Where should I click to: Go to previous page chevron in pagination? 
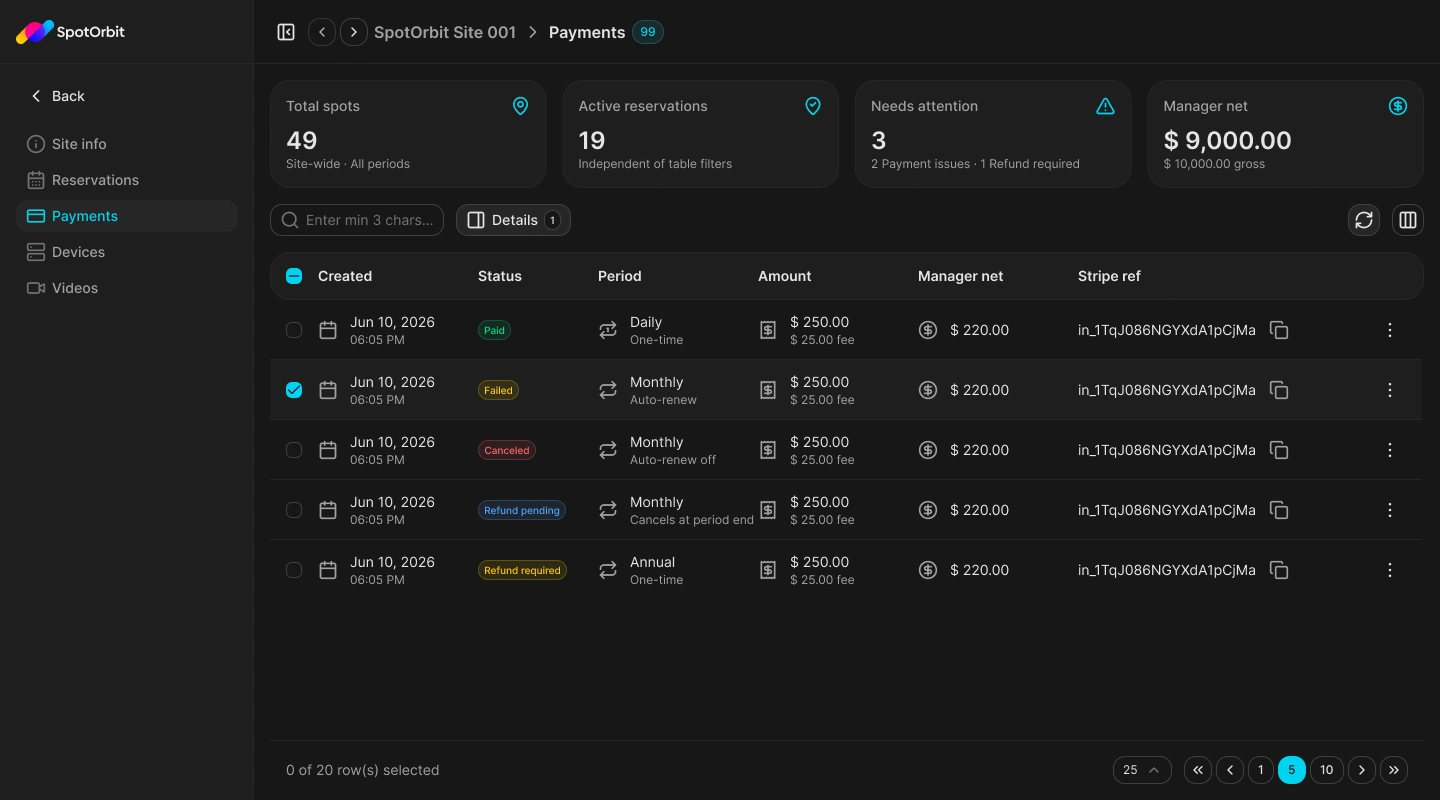click(x=1230, y=770)
